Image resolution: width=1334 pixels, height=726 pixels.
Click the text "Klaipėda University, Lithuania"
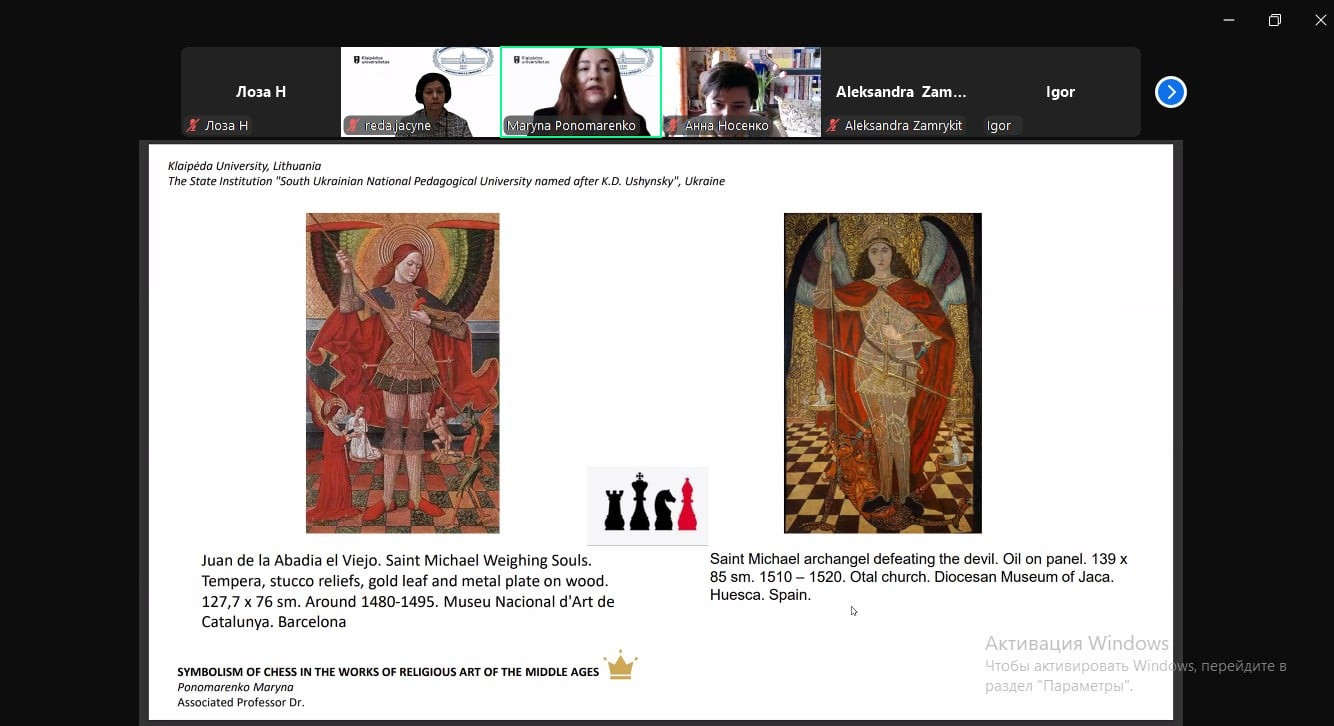pyautogui.click(x=245, y=166)
